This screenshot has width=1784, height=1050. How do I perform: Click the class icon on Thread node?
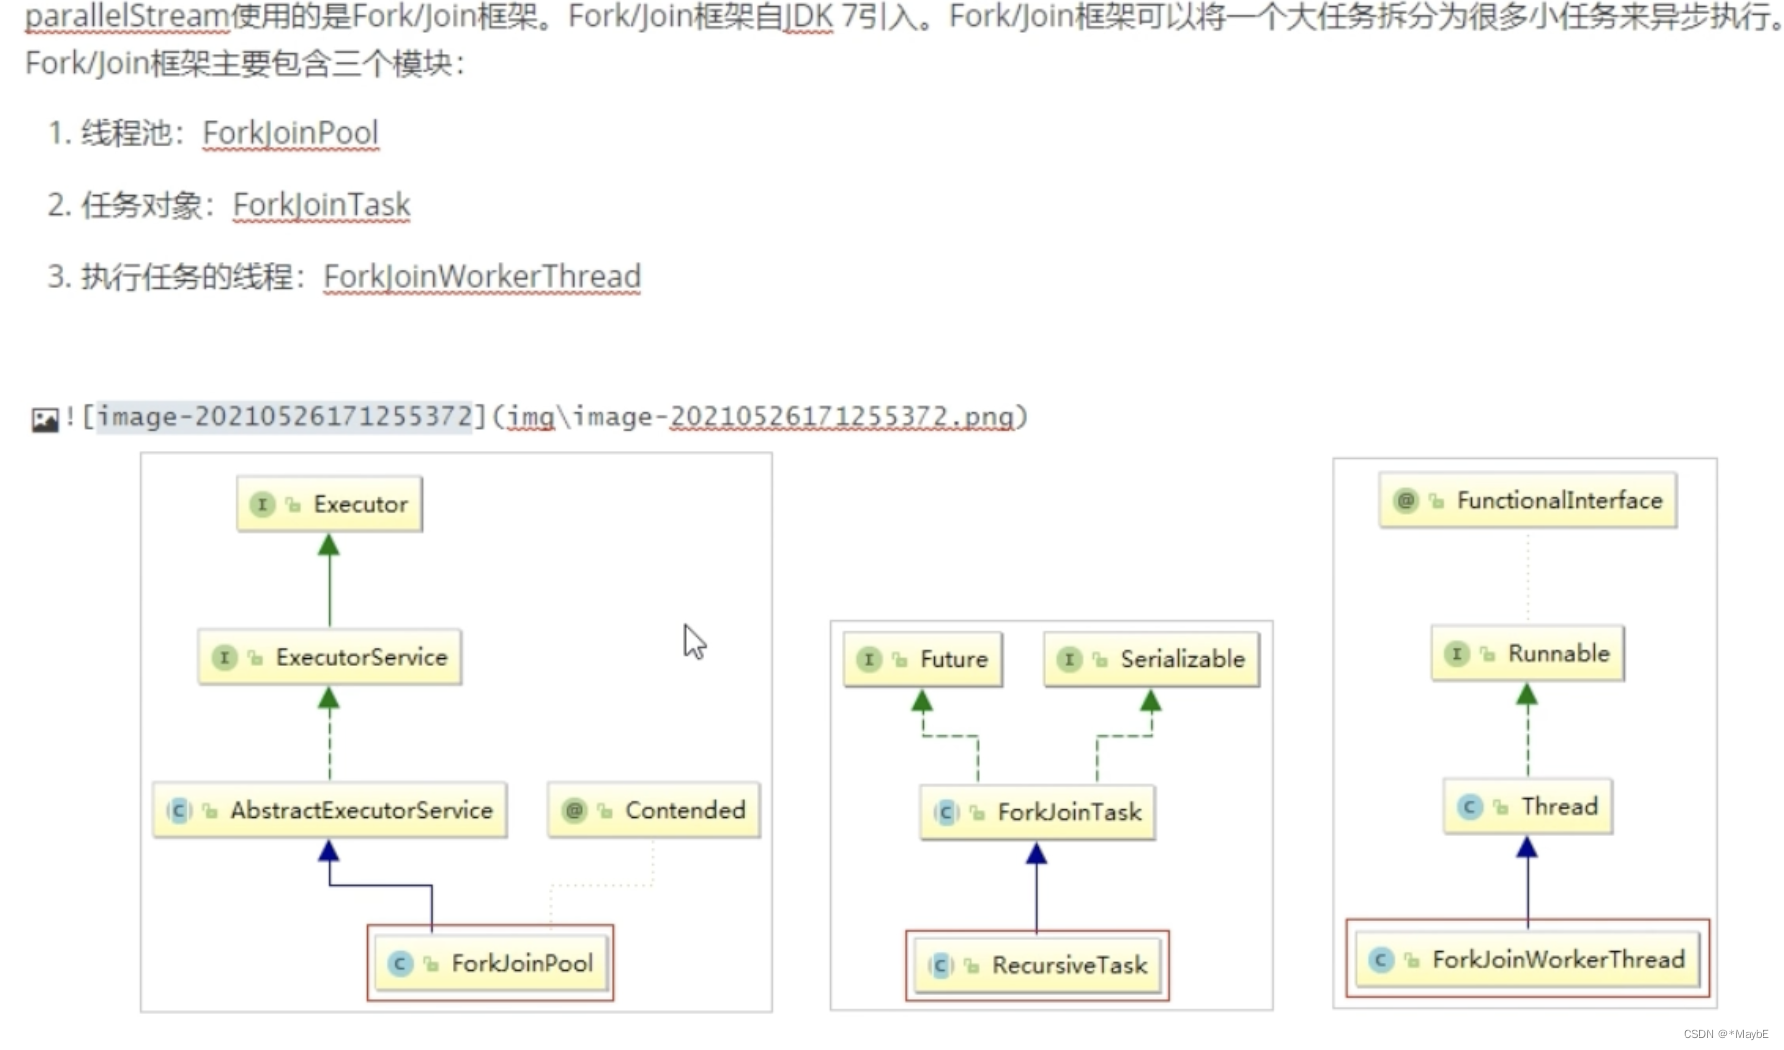1469,806
